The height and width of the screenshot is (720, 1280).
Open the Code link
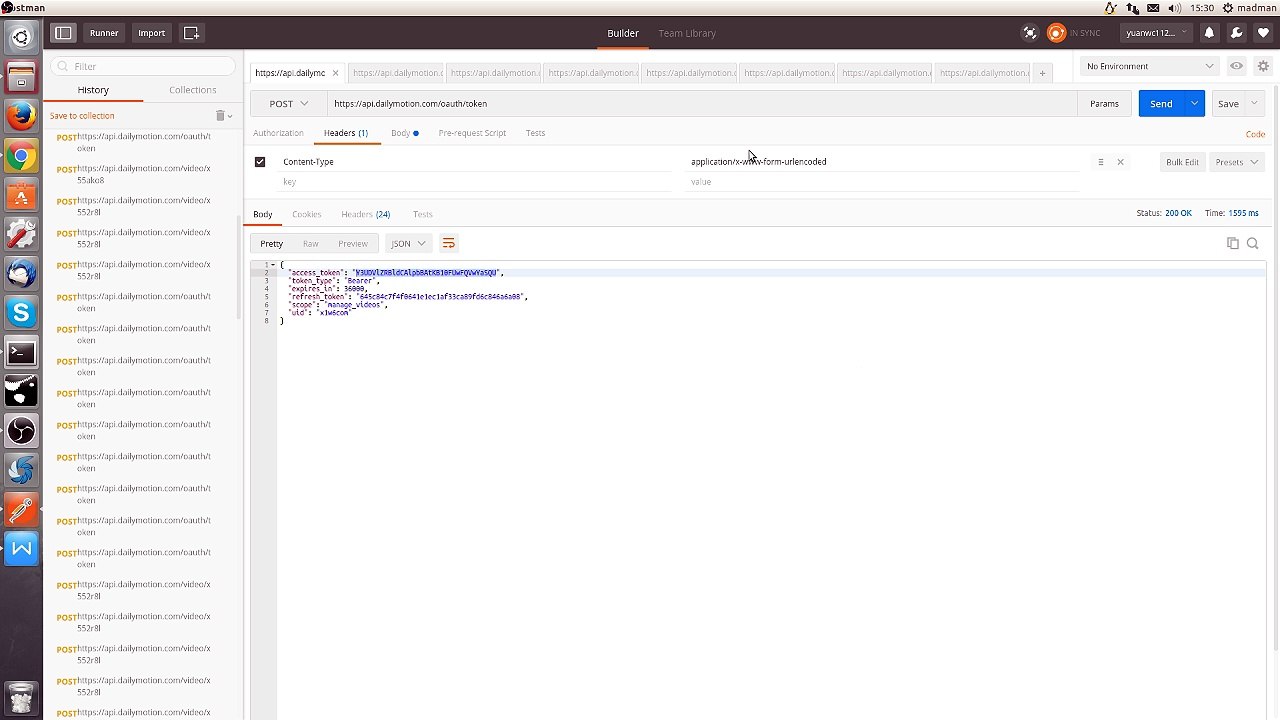[1255, 134]
